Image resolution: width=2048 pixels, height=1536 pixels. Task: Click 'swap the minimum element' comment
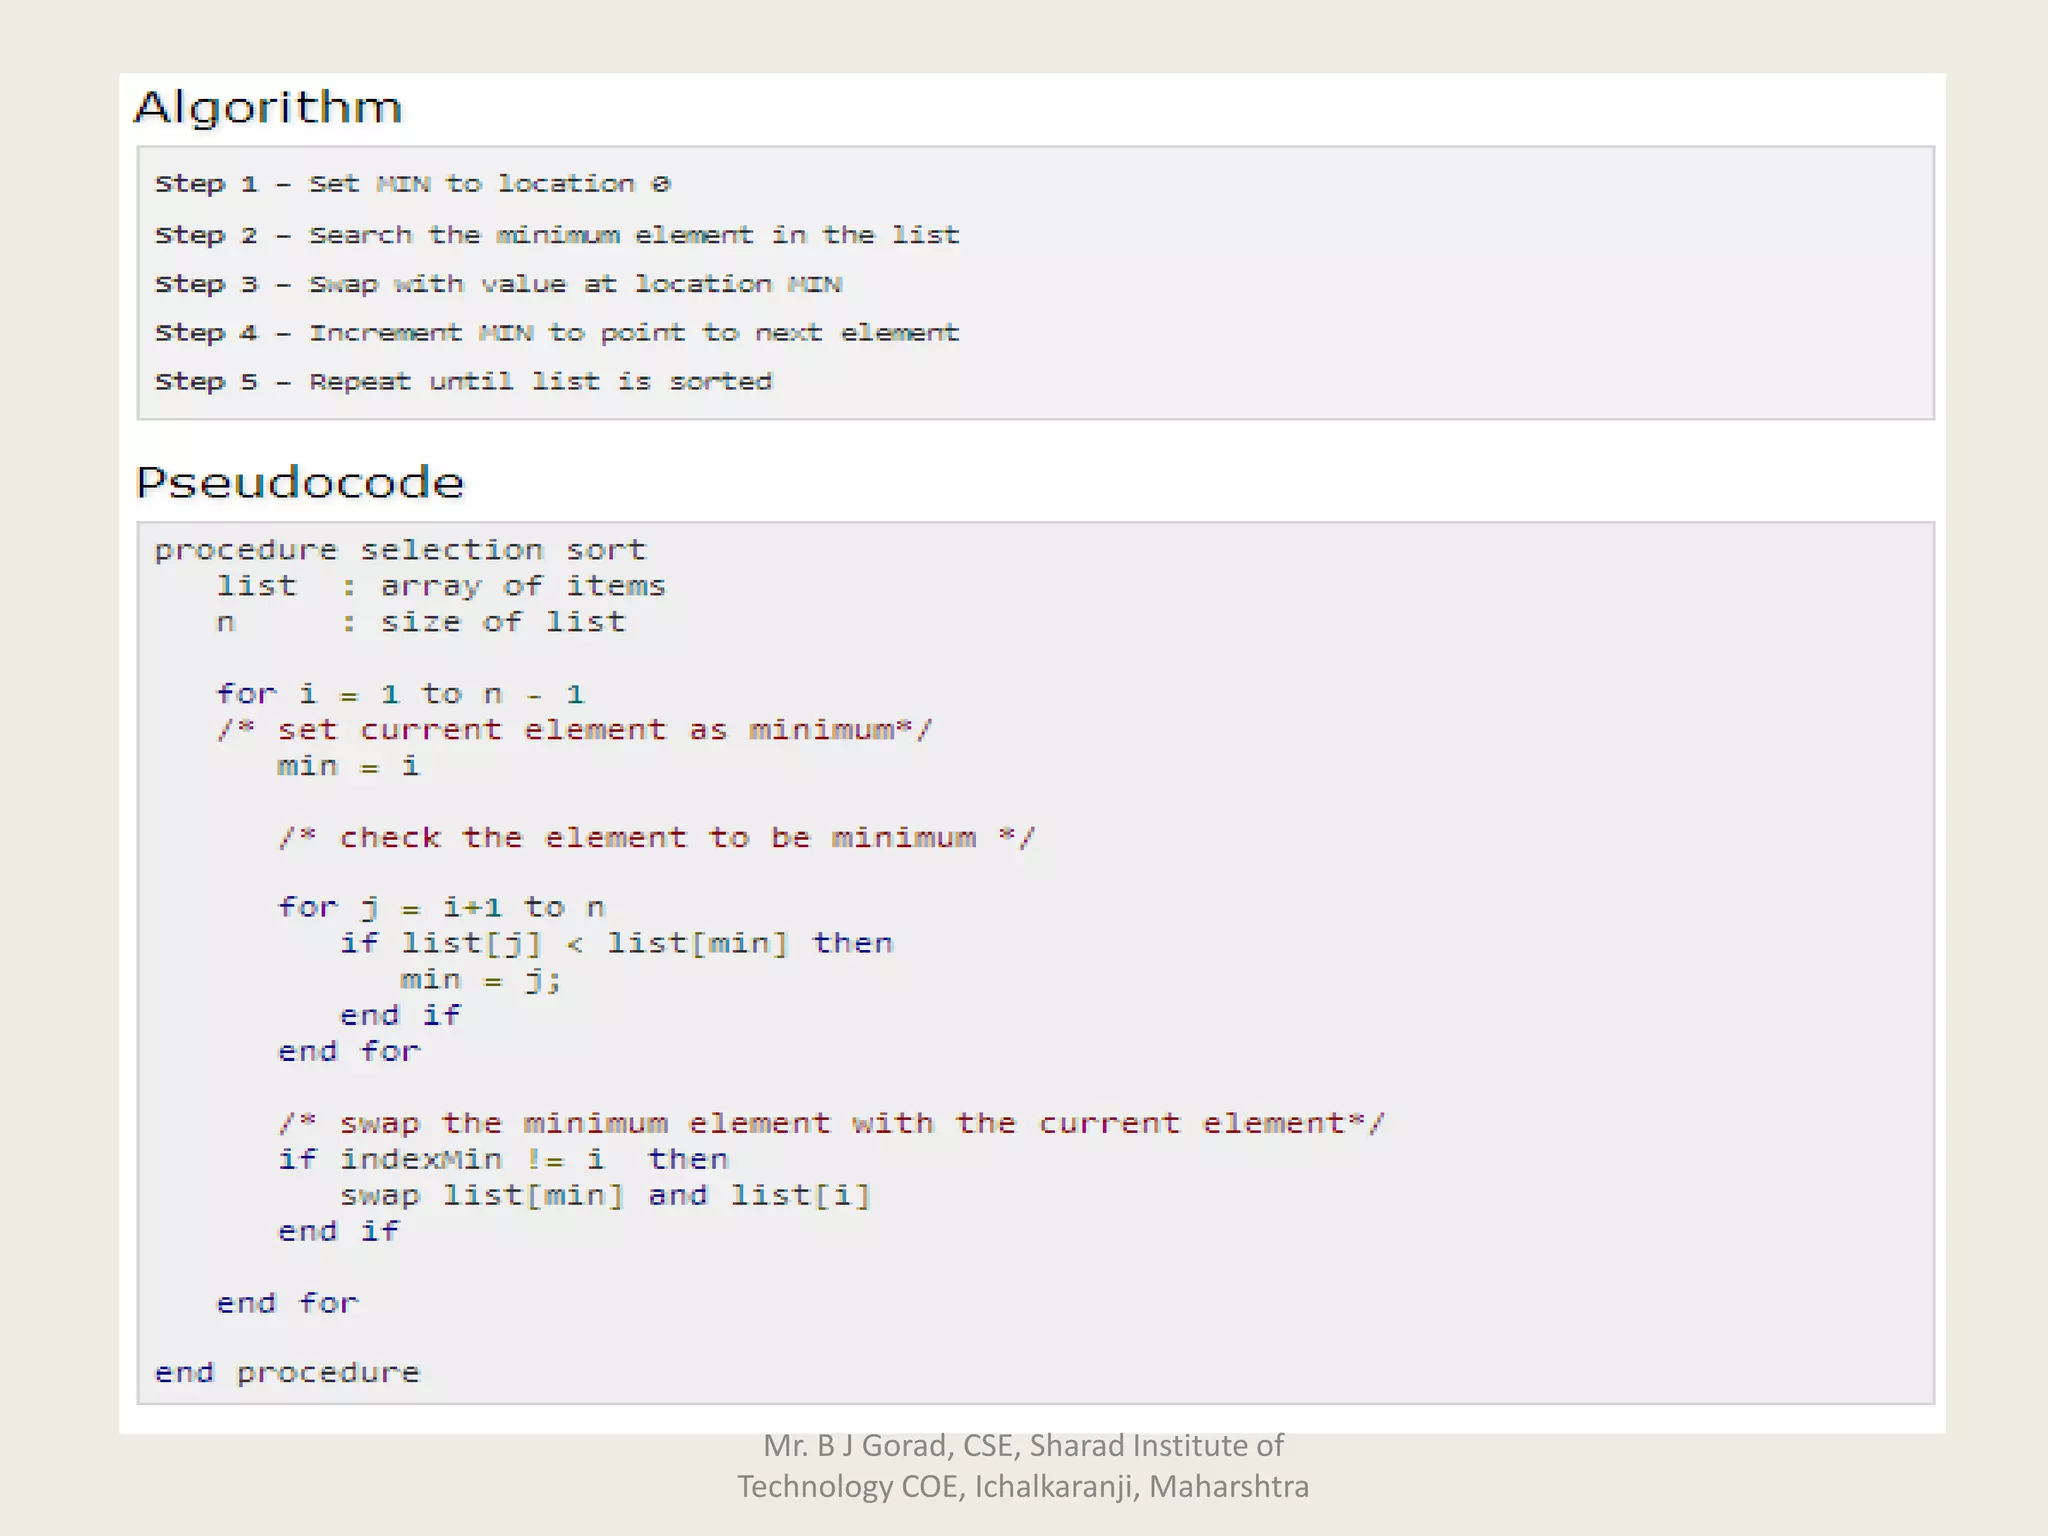pyautogui.click(x=830, y=1123)
